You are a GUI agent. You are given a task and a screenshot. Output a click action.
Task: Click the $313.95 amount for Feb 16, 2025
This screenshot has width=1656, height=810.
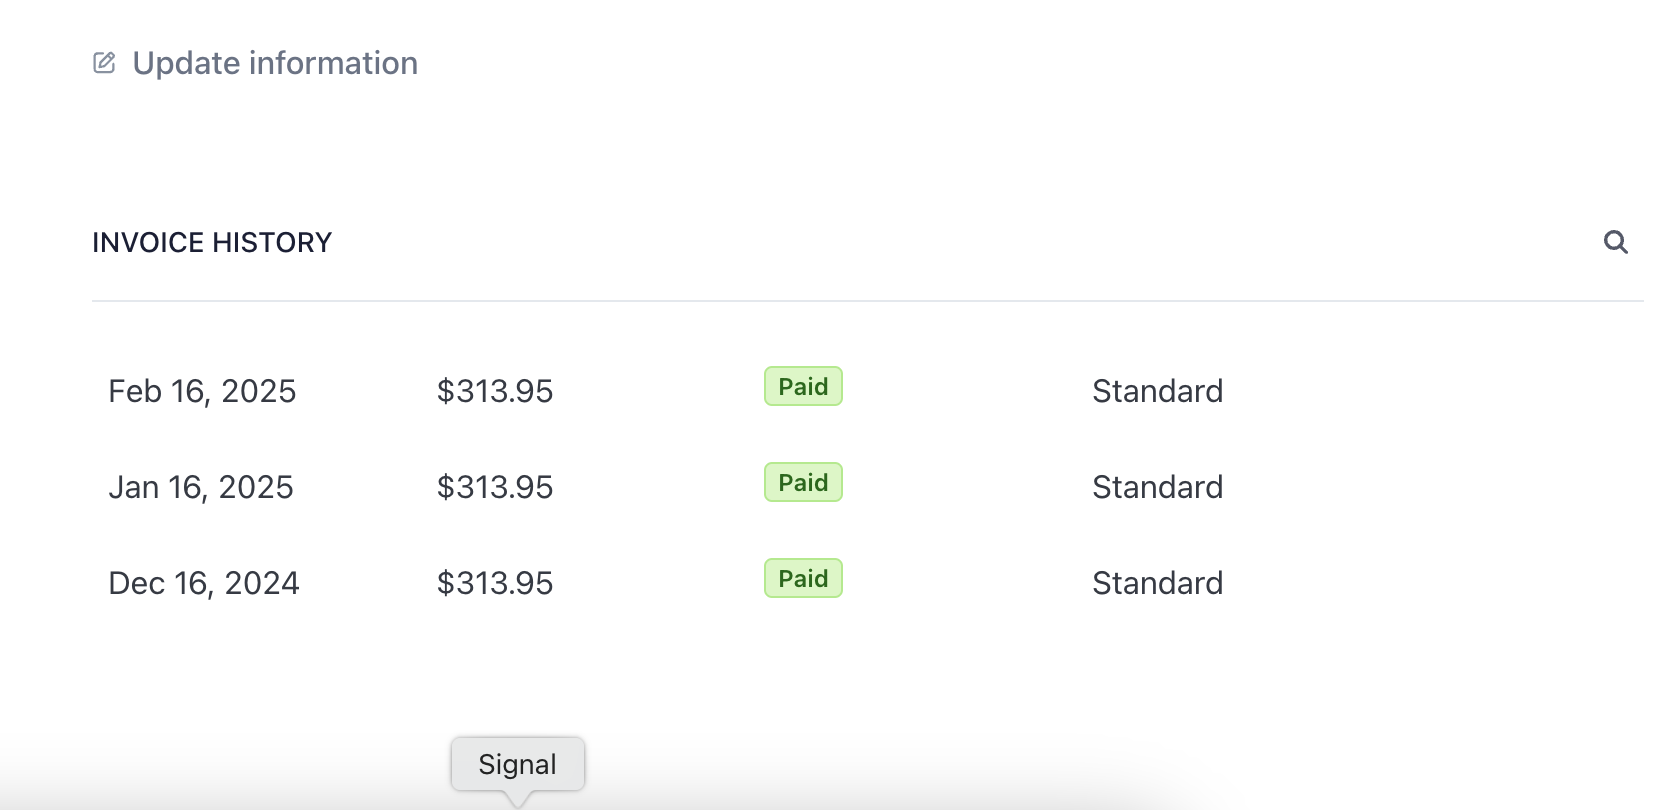tap(495, 391)
